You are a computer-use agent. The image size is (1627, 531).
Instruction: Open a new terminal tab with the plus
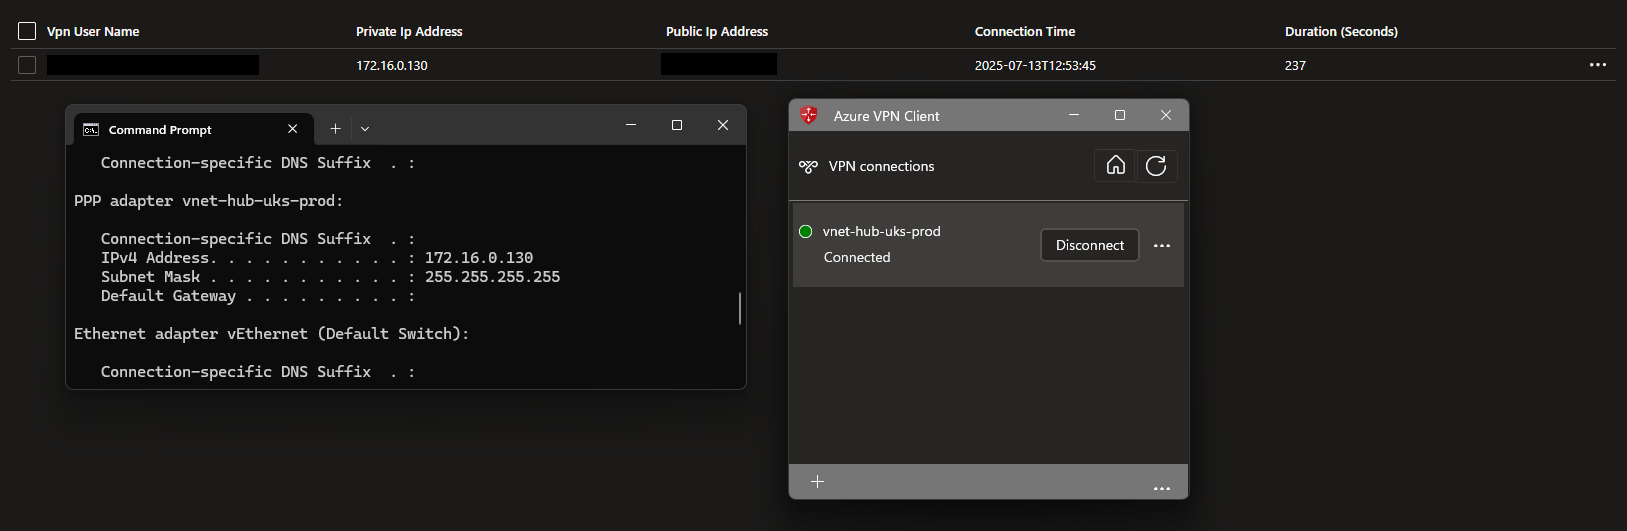tap(335, 129)
